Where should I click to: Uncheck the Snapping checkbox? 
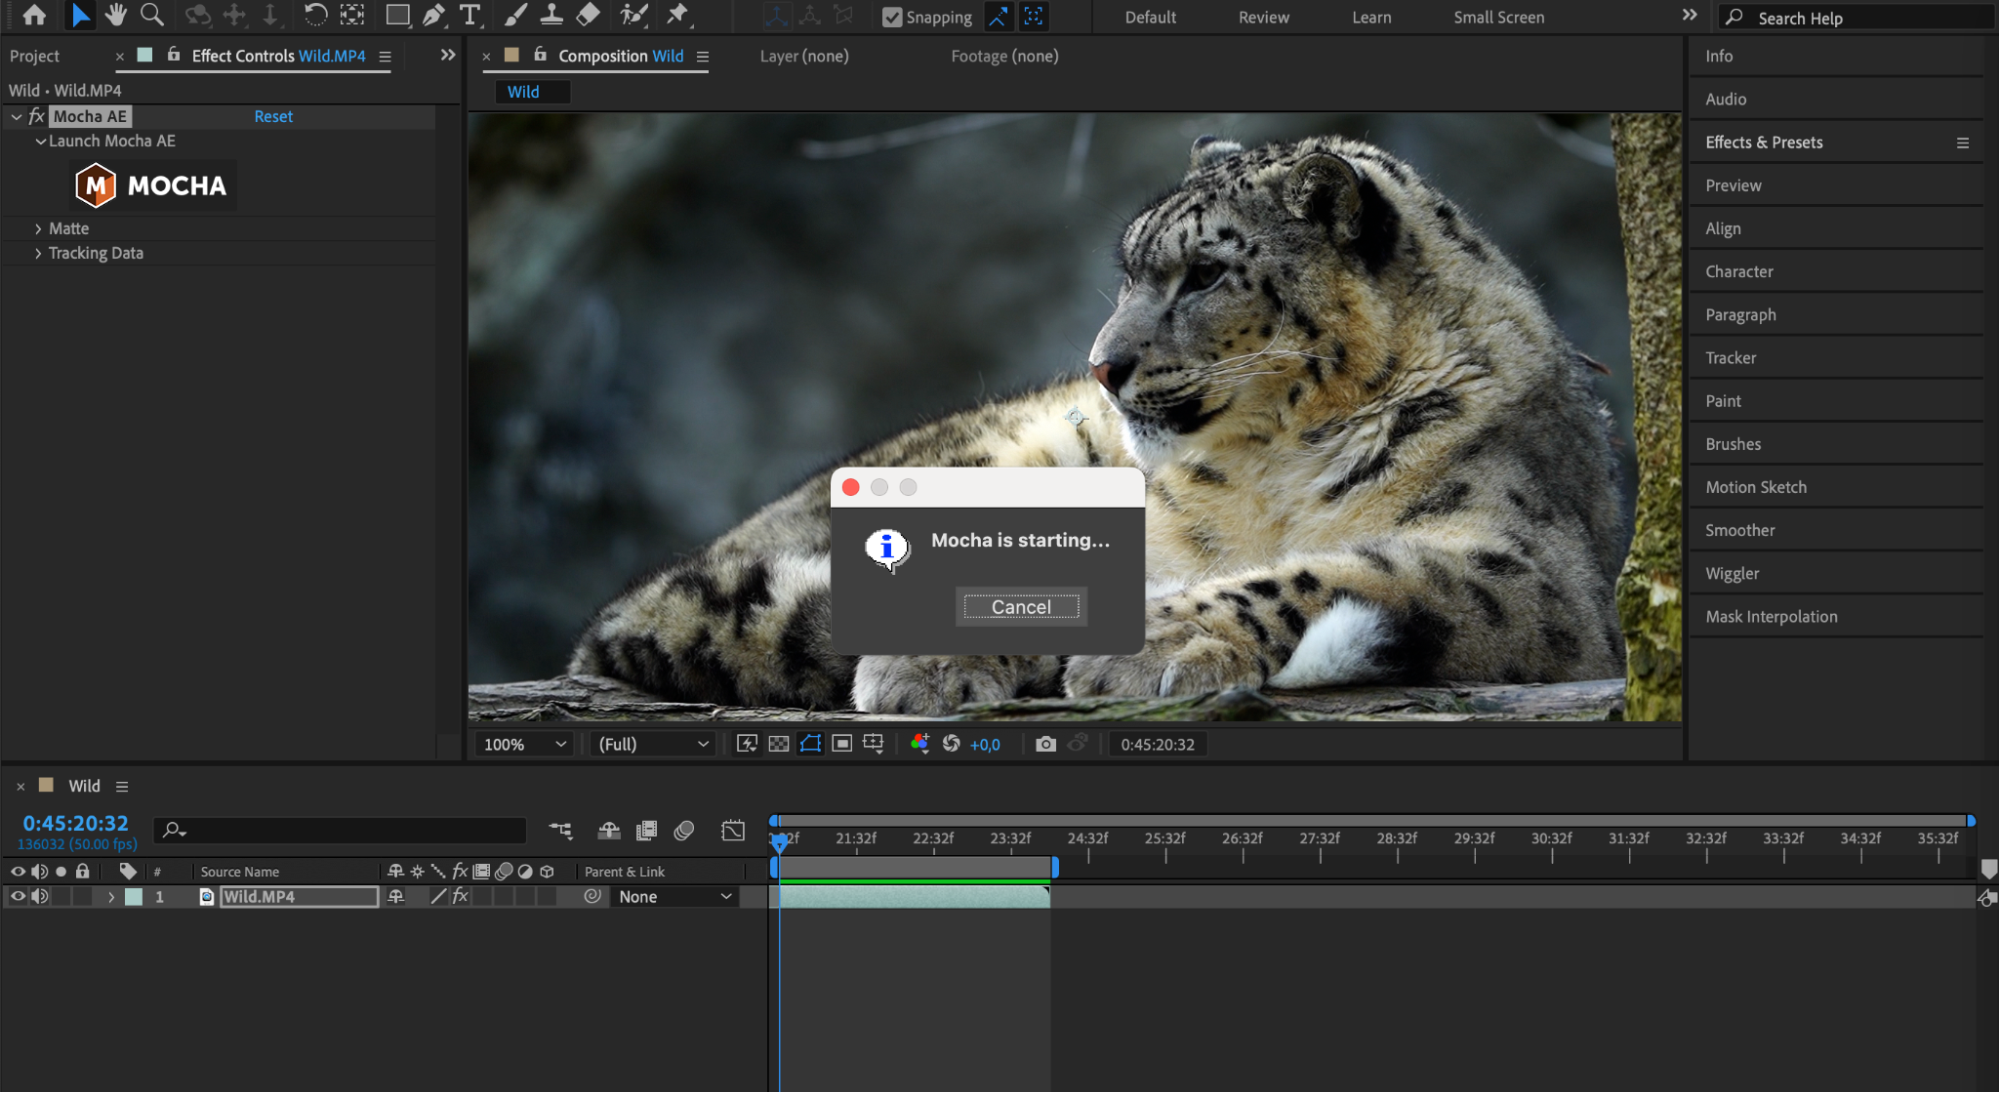(892, 17)
